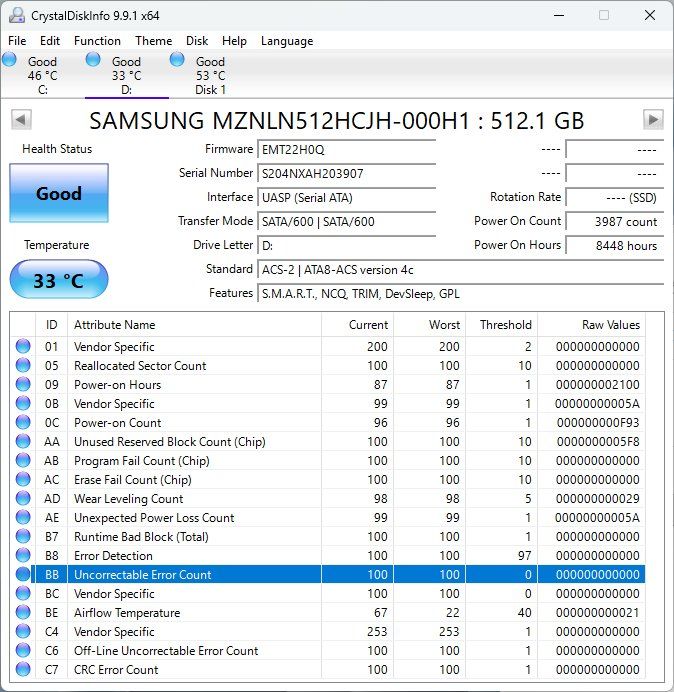Switch to the Disk 1 tab at 53 °C
Viewport: 674px width, 692px height.
[210, 75]
